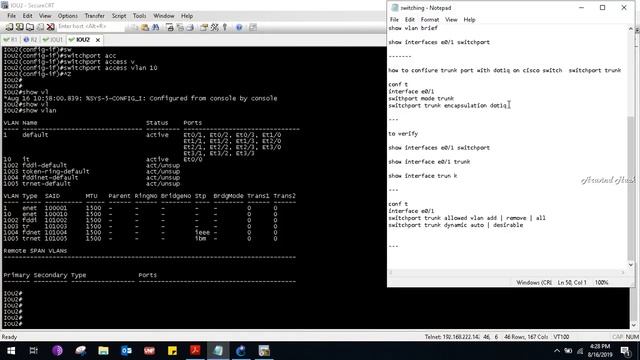Click the last grey toolbar icon in SecureCRT

tap(253, 27)
